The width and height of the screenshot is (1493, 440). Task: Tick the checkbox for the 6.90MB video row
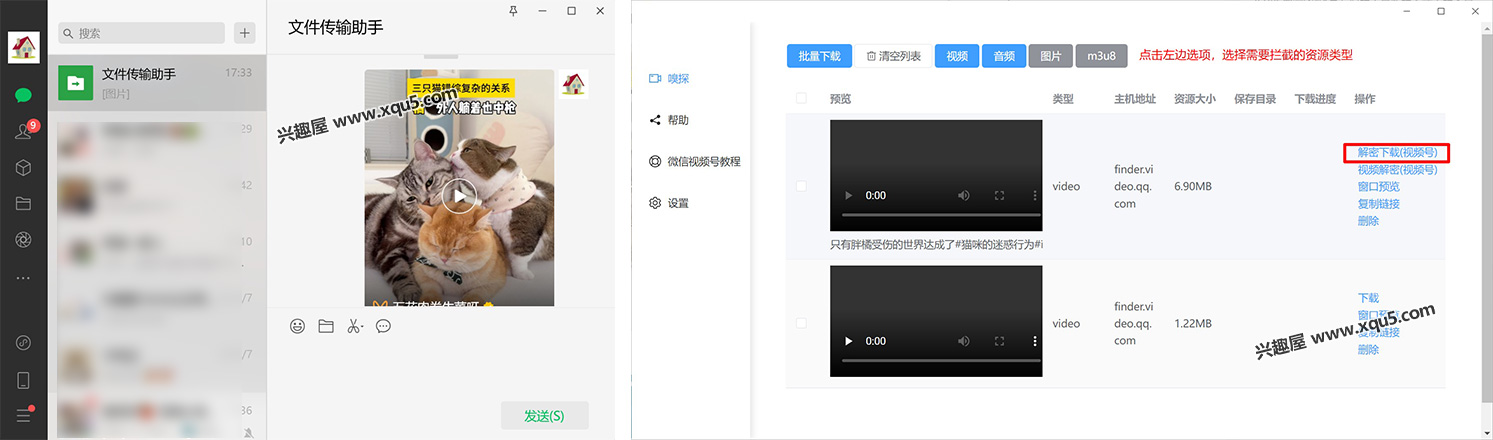800,186
